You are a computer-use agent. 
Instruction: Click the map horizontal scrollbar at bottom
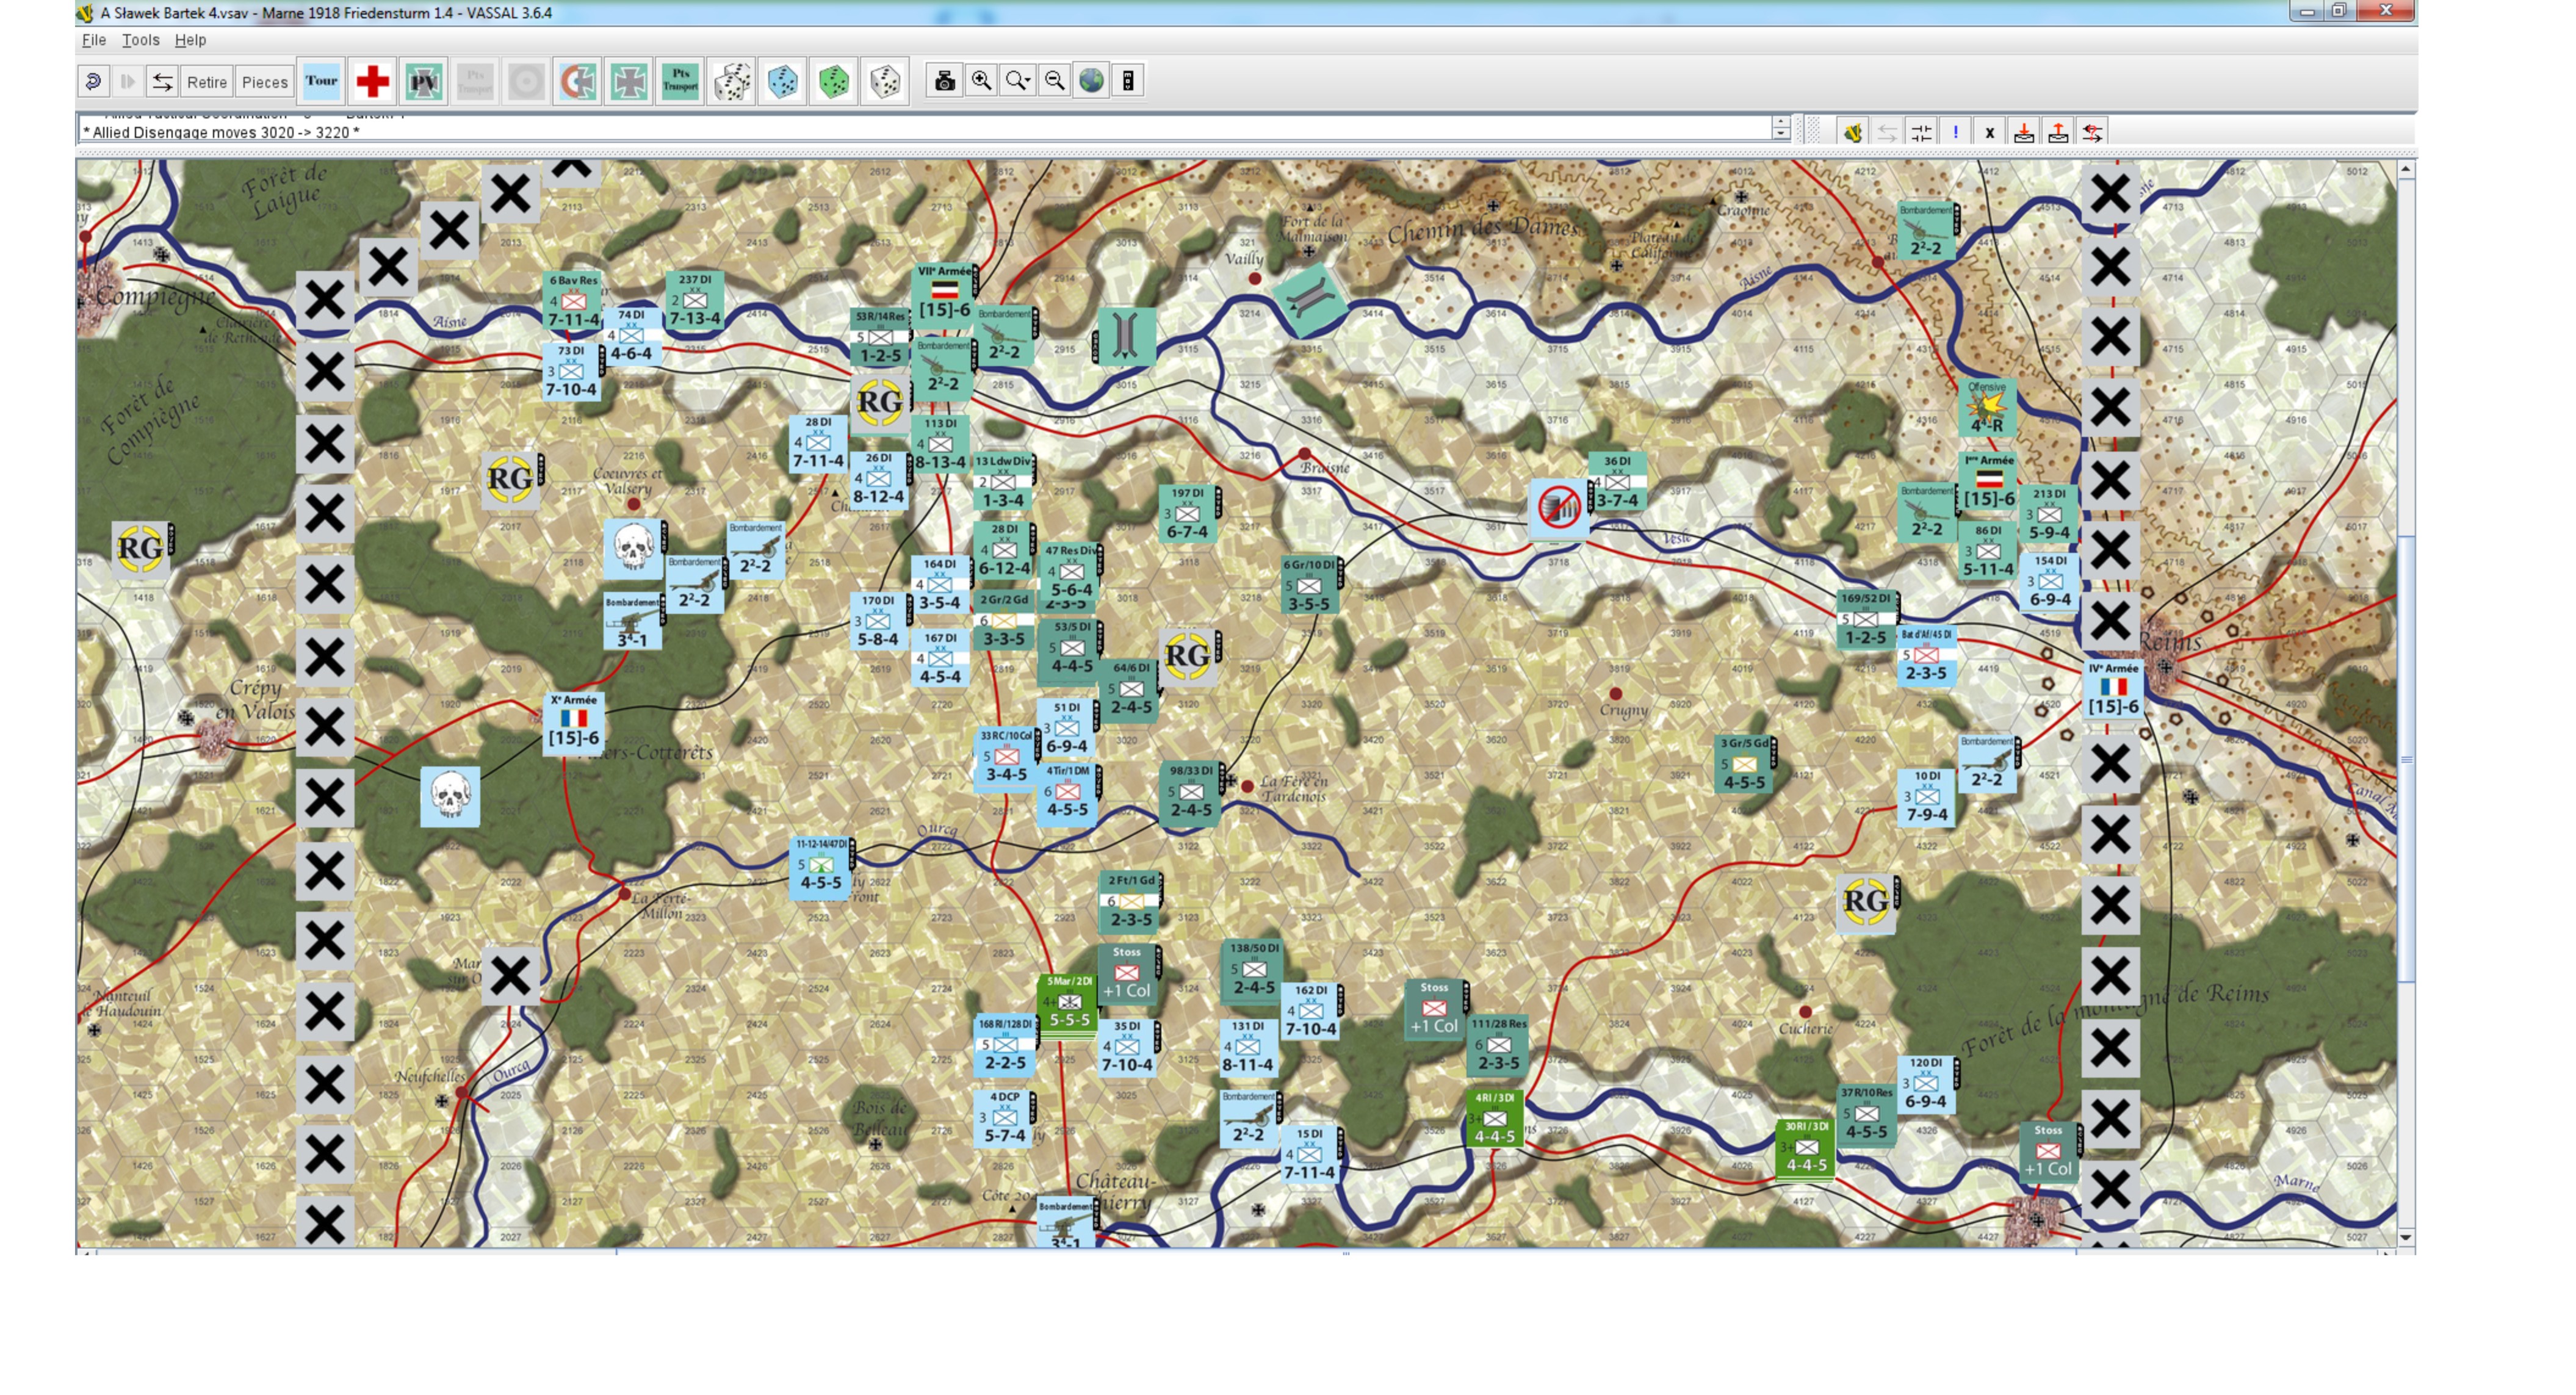coord(1346,1251)
